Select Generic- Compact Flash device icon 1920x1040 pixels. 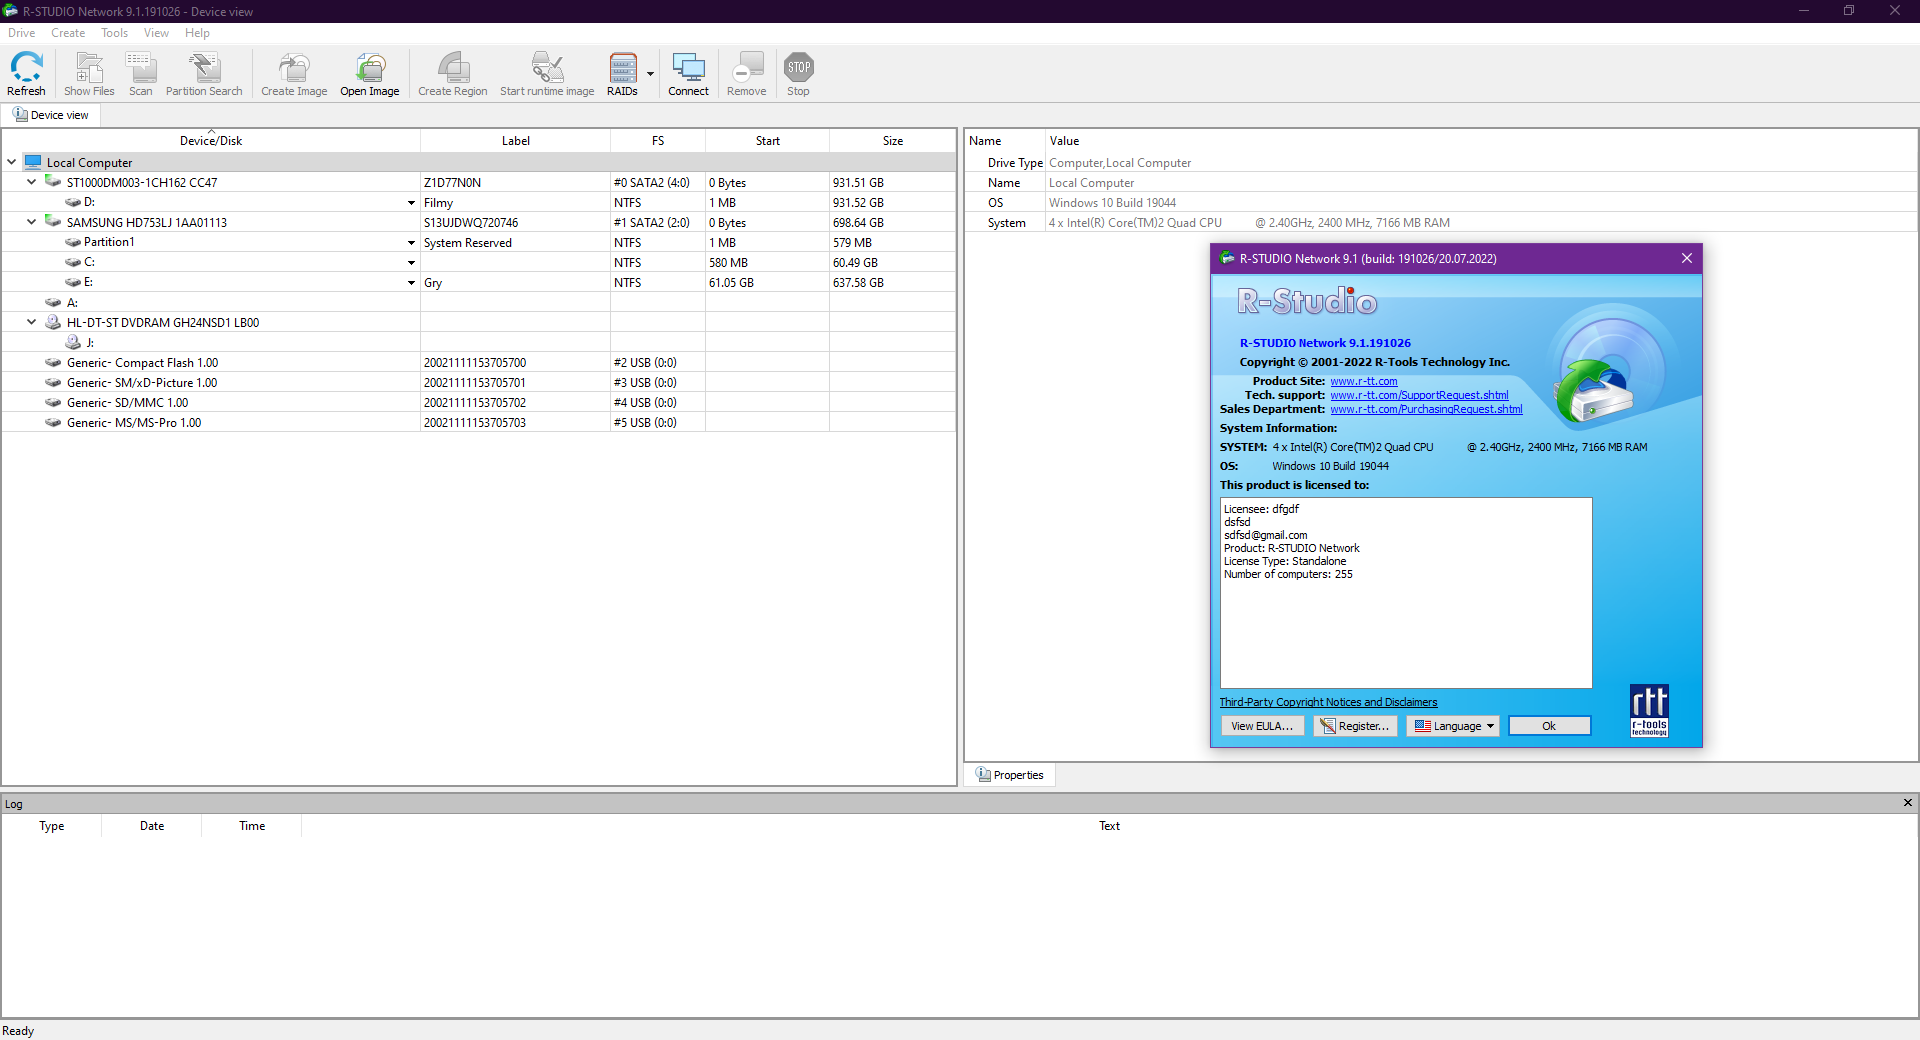53,362
